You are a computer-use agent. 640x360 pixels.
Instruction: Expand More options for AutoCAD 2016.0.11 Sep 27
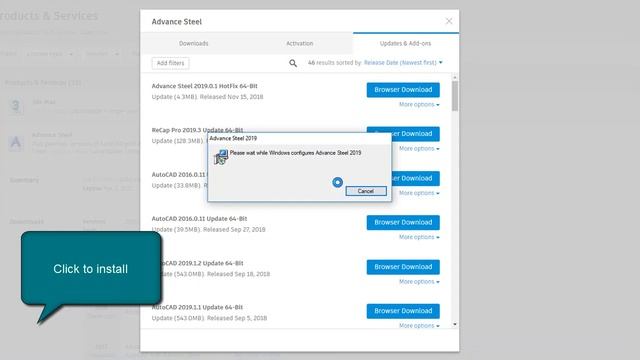tap(419, 237)
